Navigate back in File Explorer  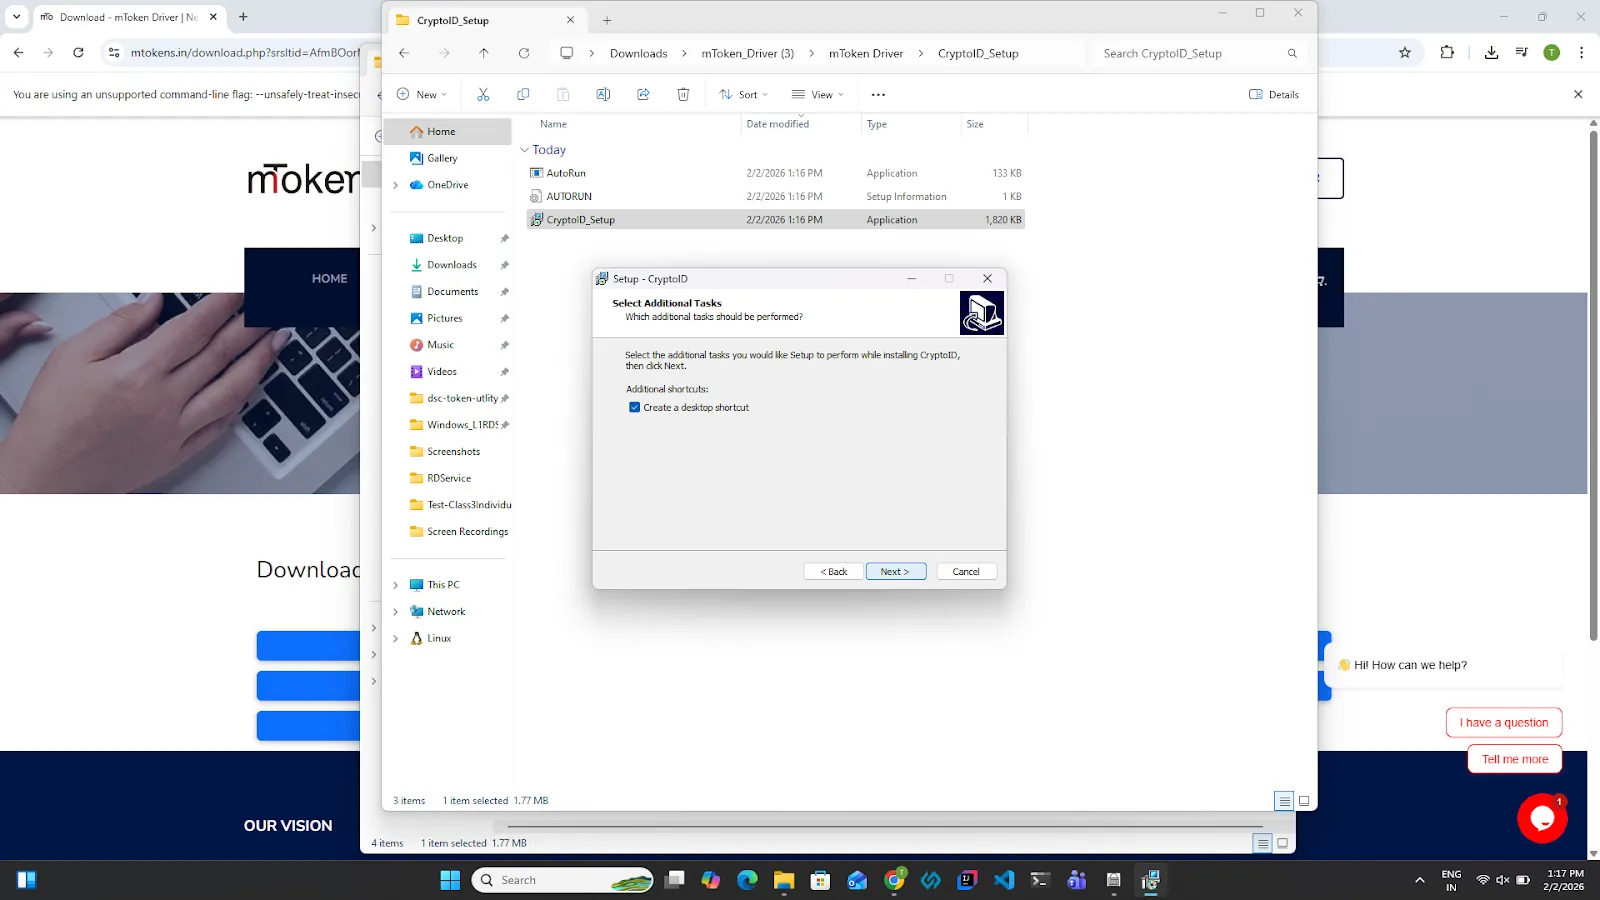(404, 53)
